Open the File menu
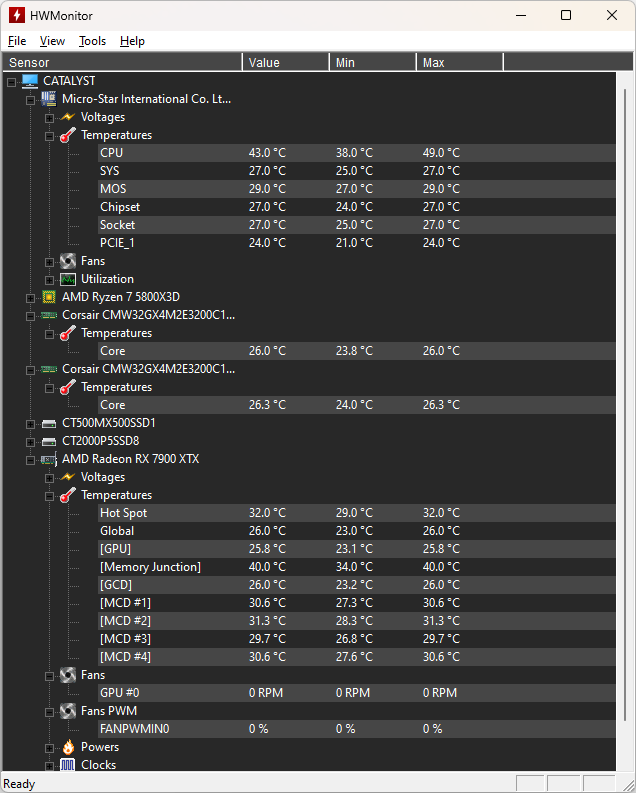 [x=17, y=41]
